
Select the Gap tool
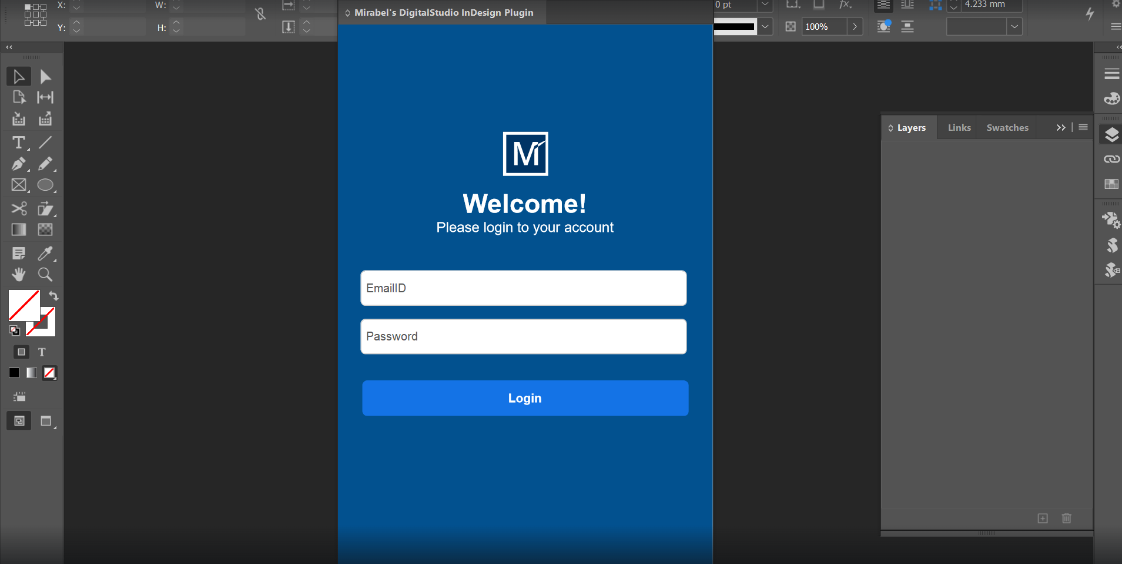[x=45, y=97]
